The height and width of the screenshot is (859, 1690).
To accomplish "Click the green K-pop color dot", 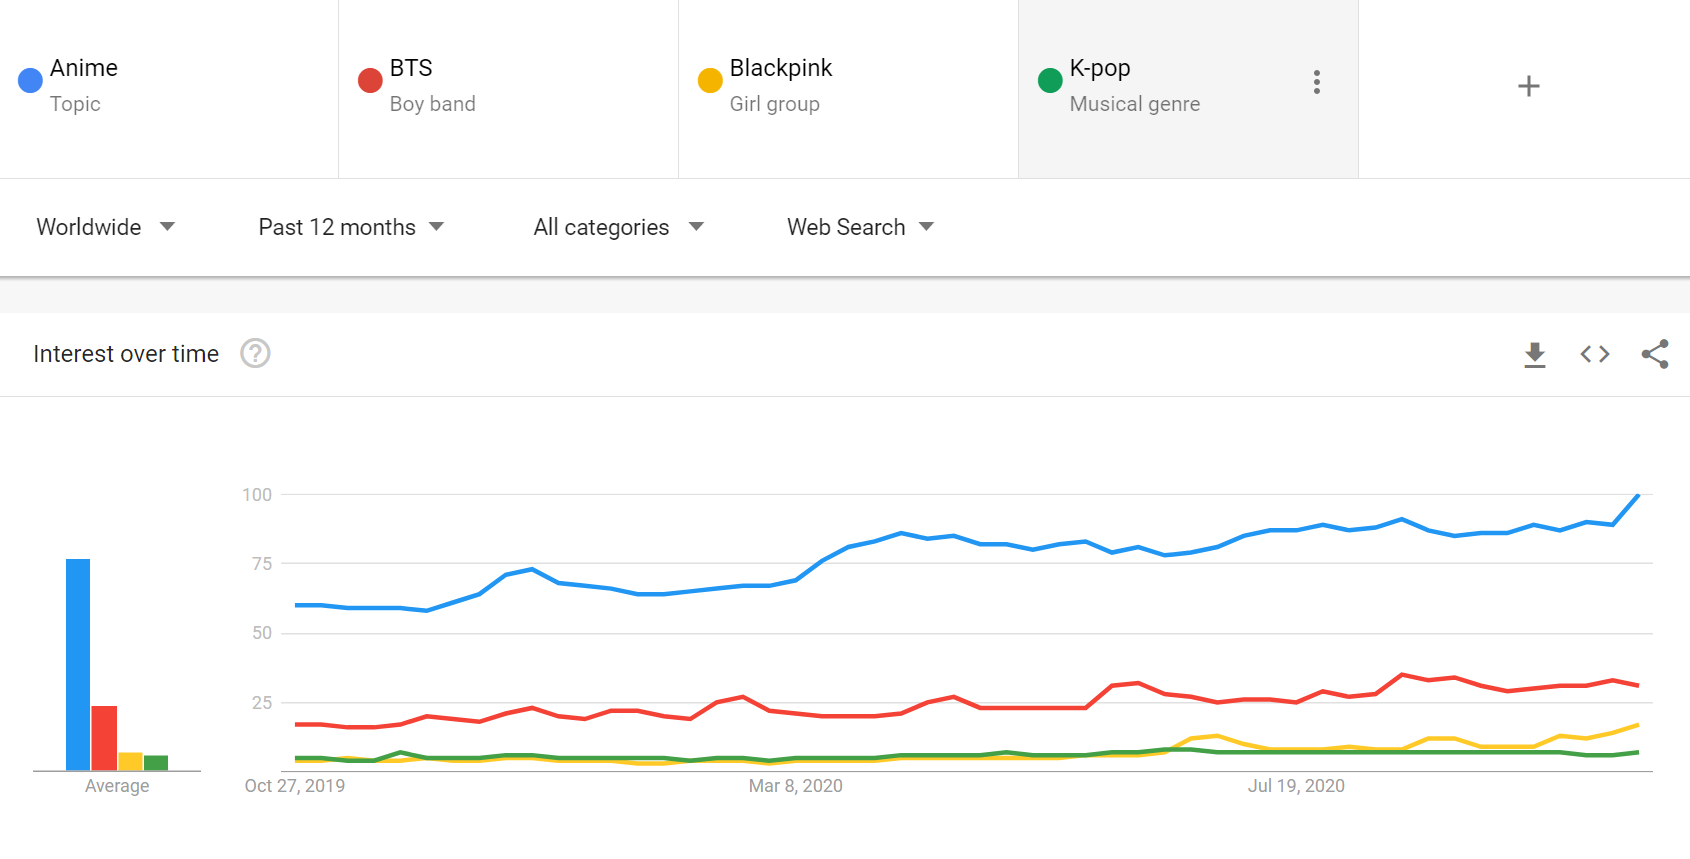I will [1050, 80].
